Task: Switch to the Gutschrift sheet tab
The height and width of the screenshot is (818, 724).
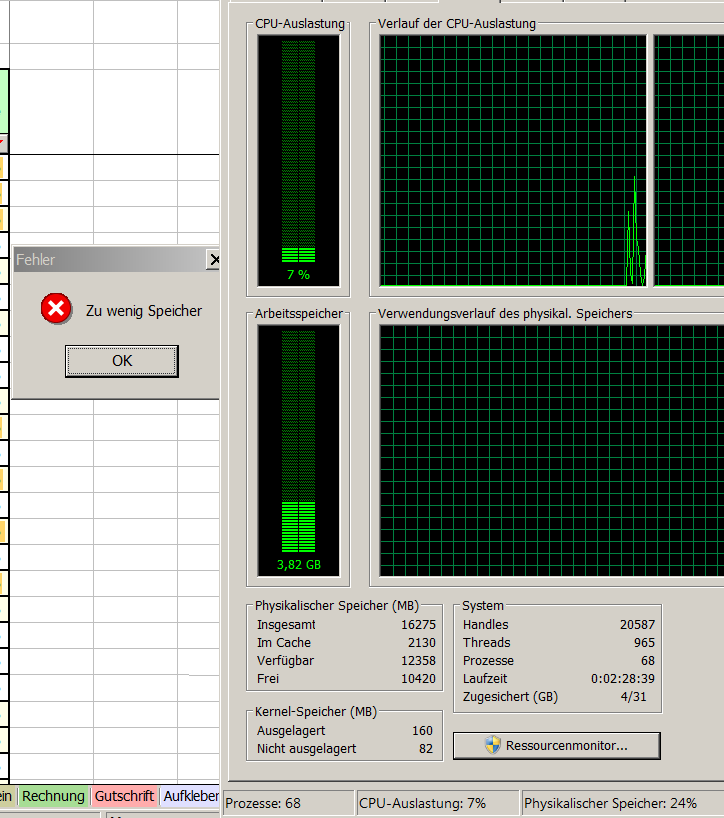Action: tap(124, 796)
